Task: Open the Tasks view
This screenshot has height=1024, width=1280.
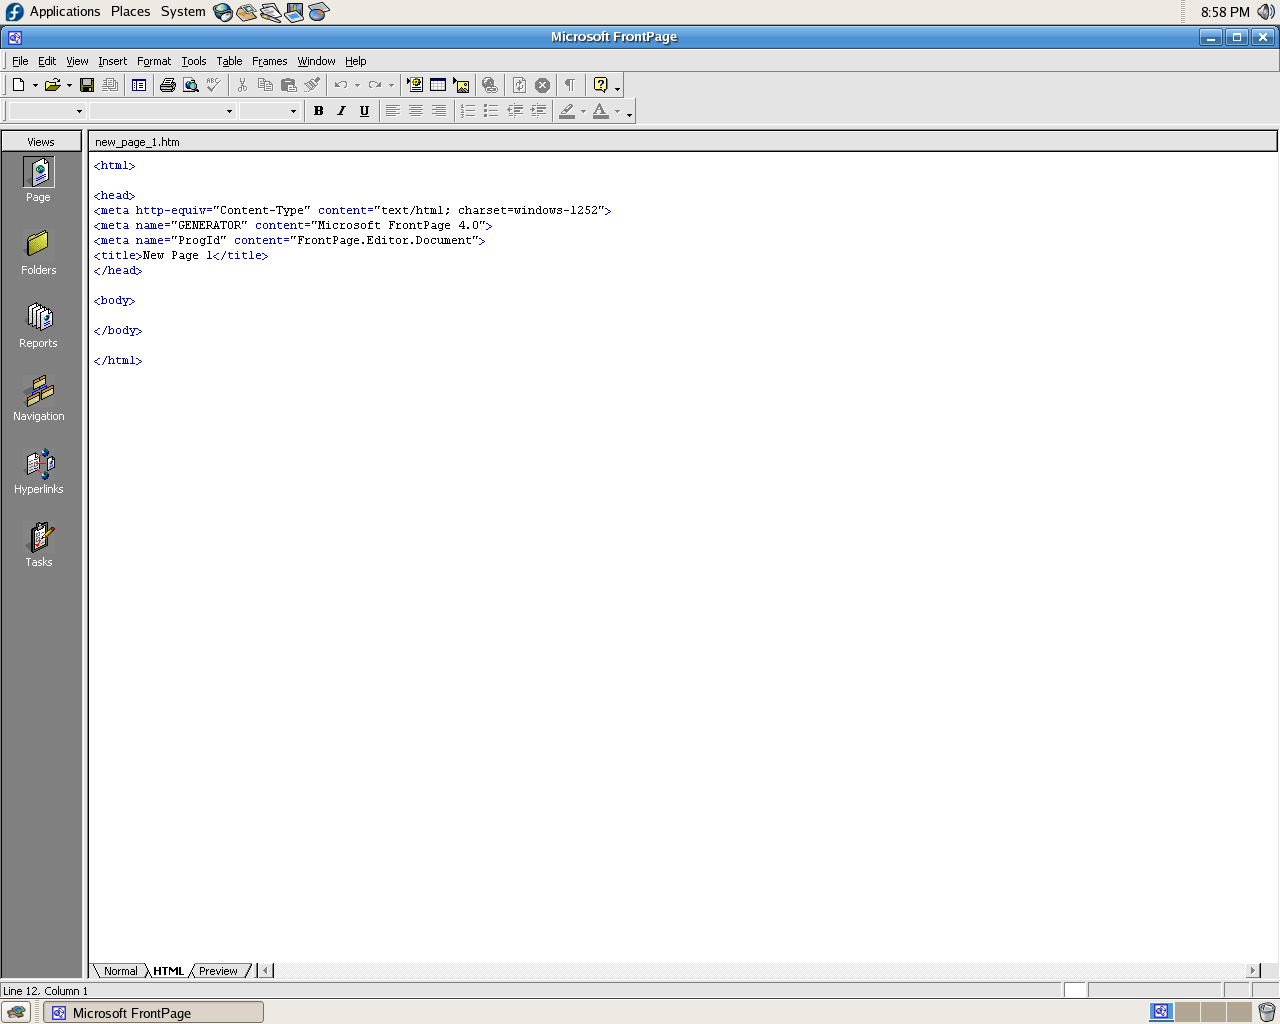Action: click(x=38, y=543)
